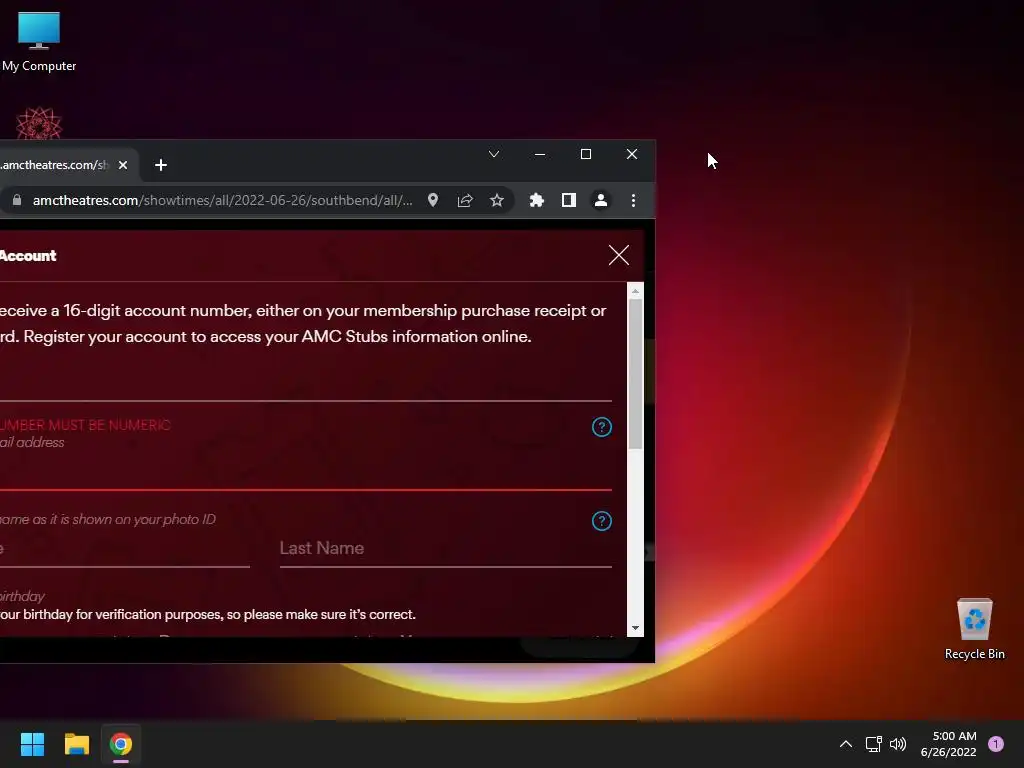Open notification badge in taskbar
Viewport: 1024px width, 768px height.
pos(995,744)
